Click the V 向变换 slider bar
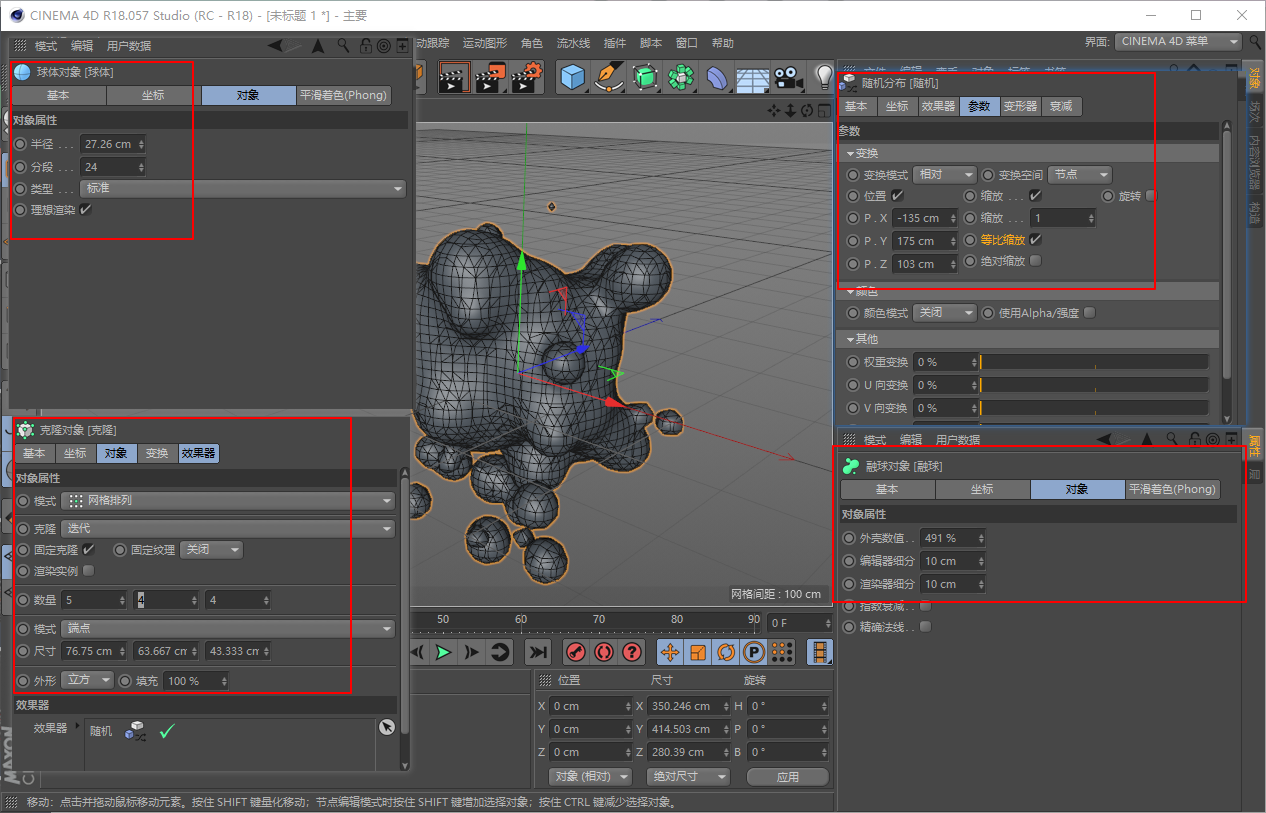The height and width of the screenshot is (813, 1266). [1094, 408]
